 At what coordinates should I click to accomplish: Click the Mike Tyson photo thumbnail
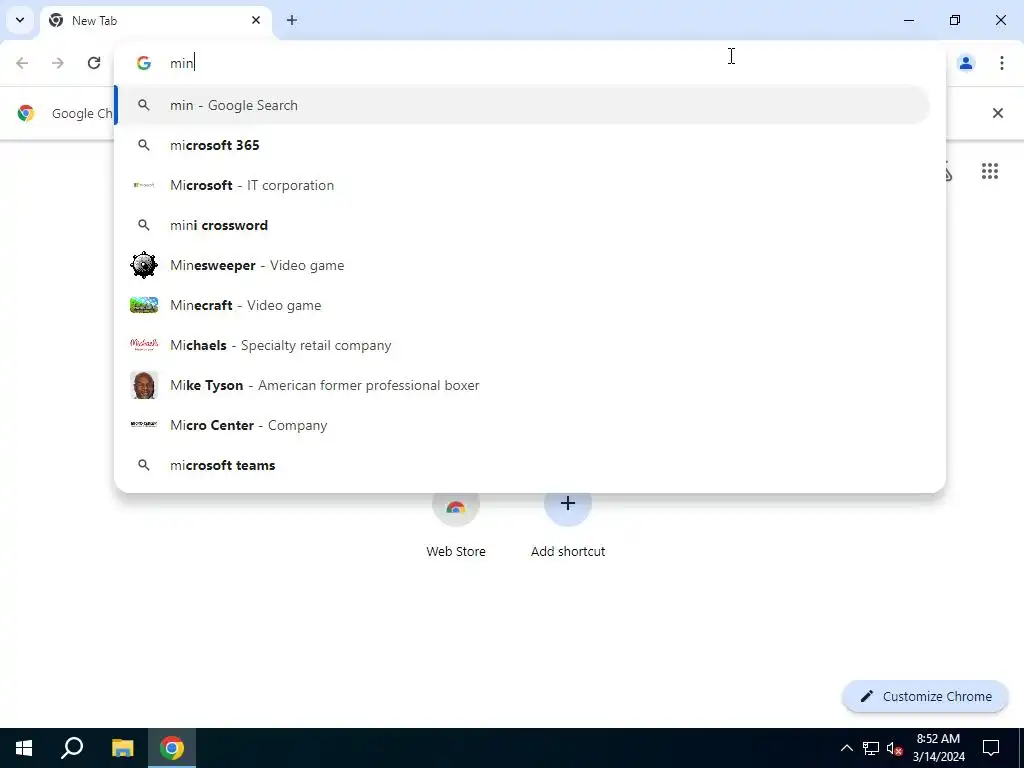coord(144,385)
